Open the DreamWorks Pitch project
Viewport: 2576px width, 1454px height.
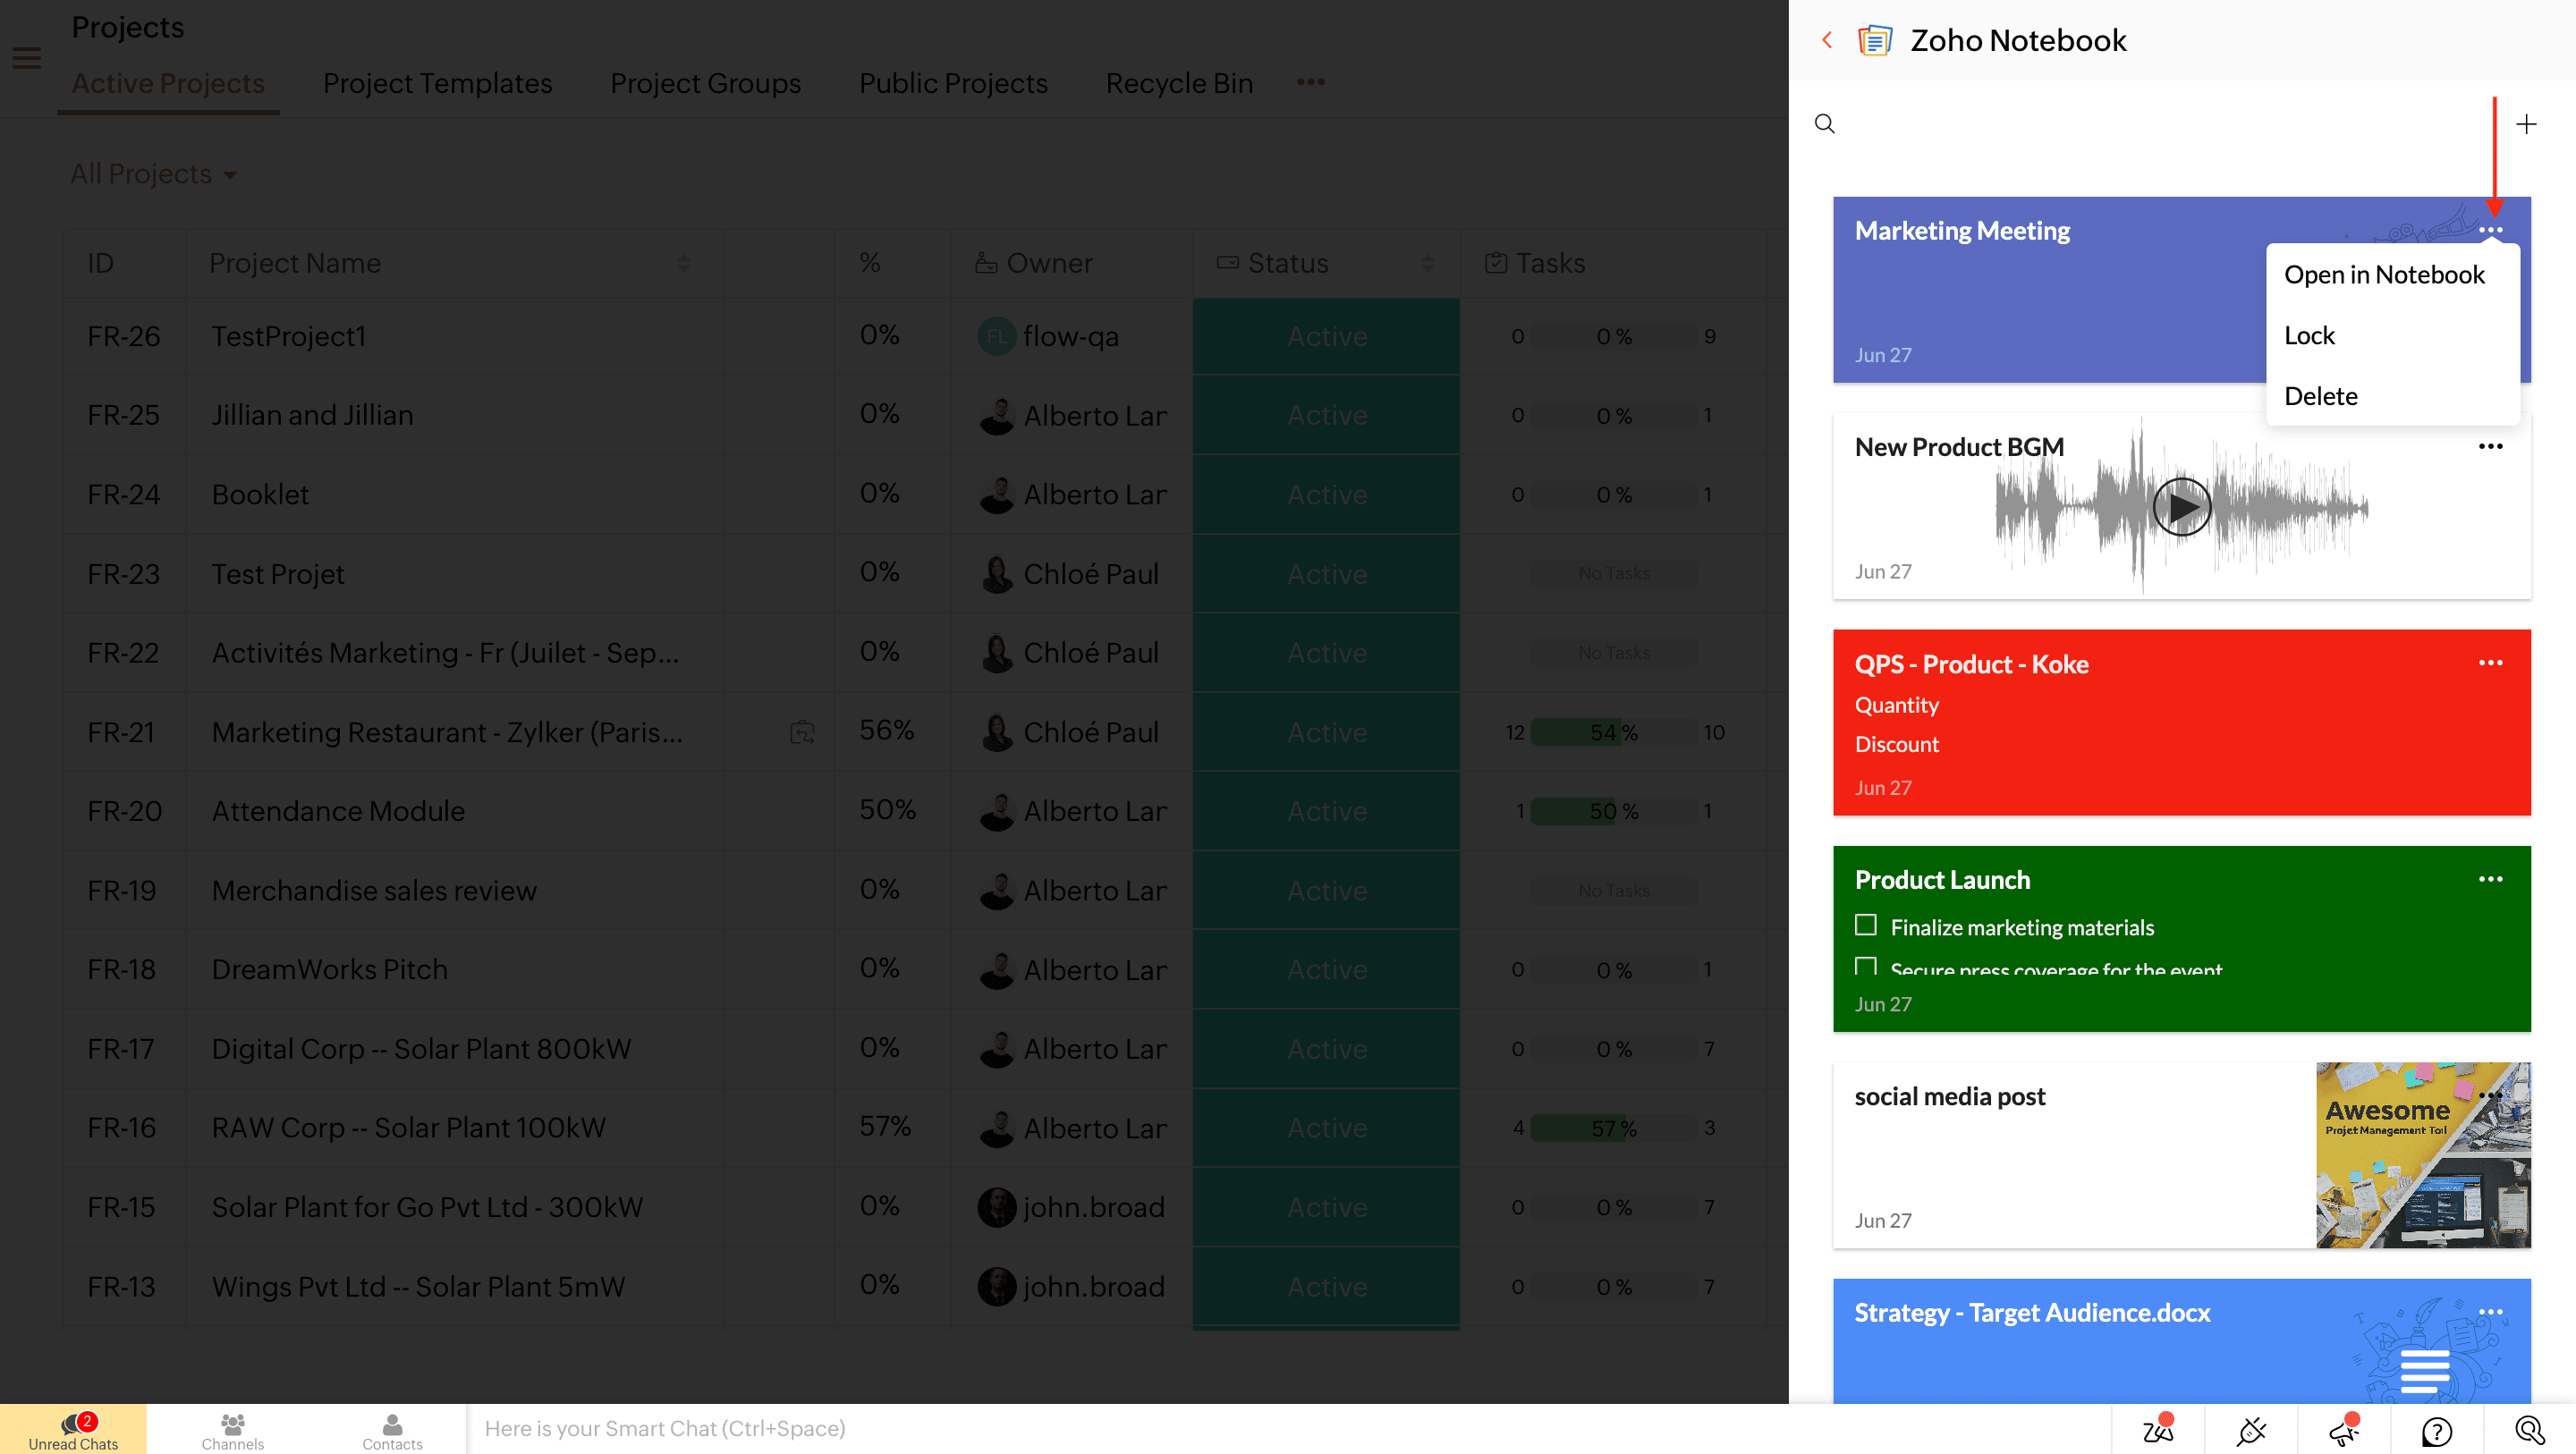pyautogui.click(x=329, y=969)
